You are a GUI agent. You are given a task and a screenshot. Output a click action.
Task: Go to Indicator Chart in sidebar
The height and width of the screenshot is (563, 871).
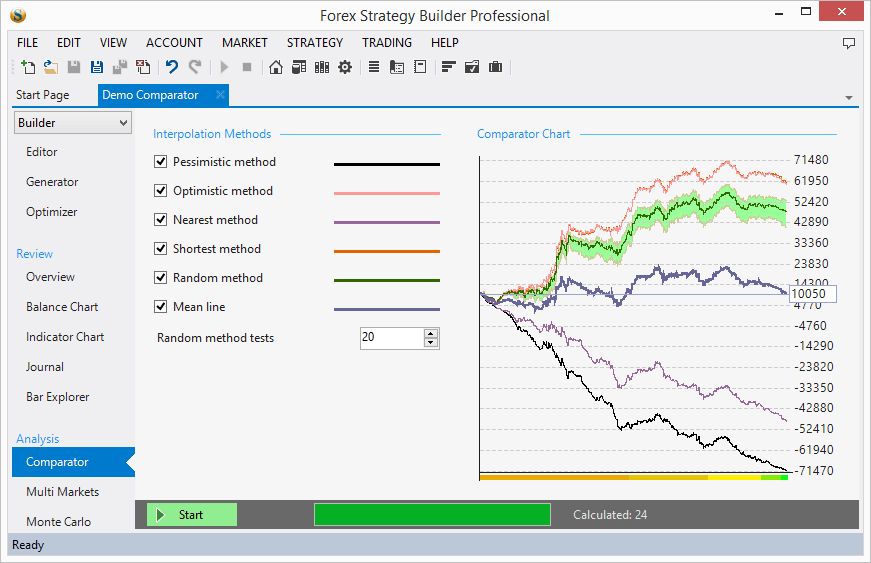(65, 336)
